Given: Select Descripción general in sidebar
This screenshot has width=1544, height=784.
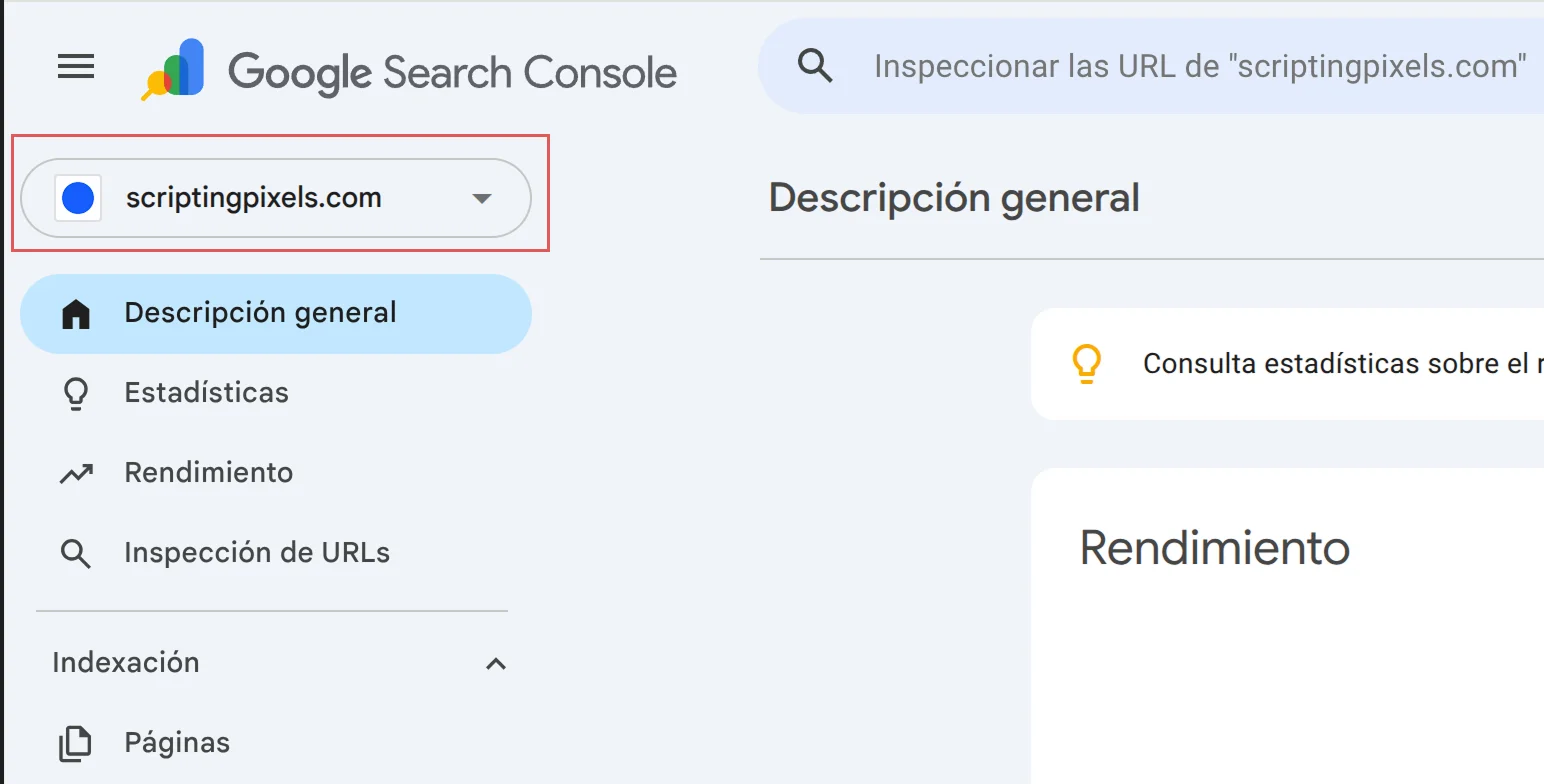Looking at the screenshot, I should tap(276, 314).
